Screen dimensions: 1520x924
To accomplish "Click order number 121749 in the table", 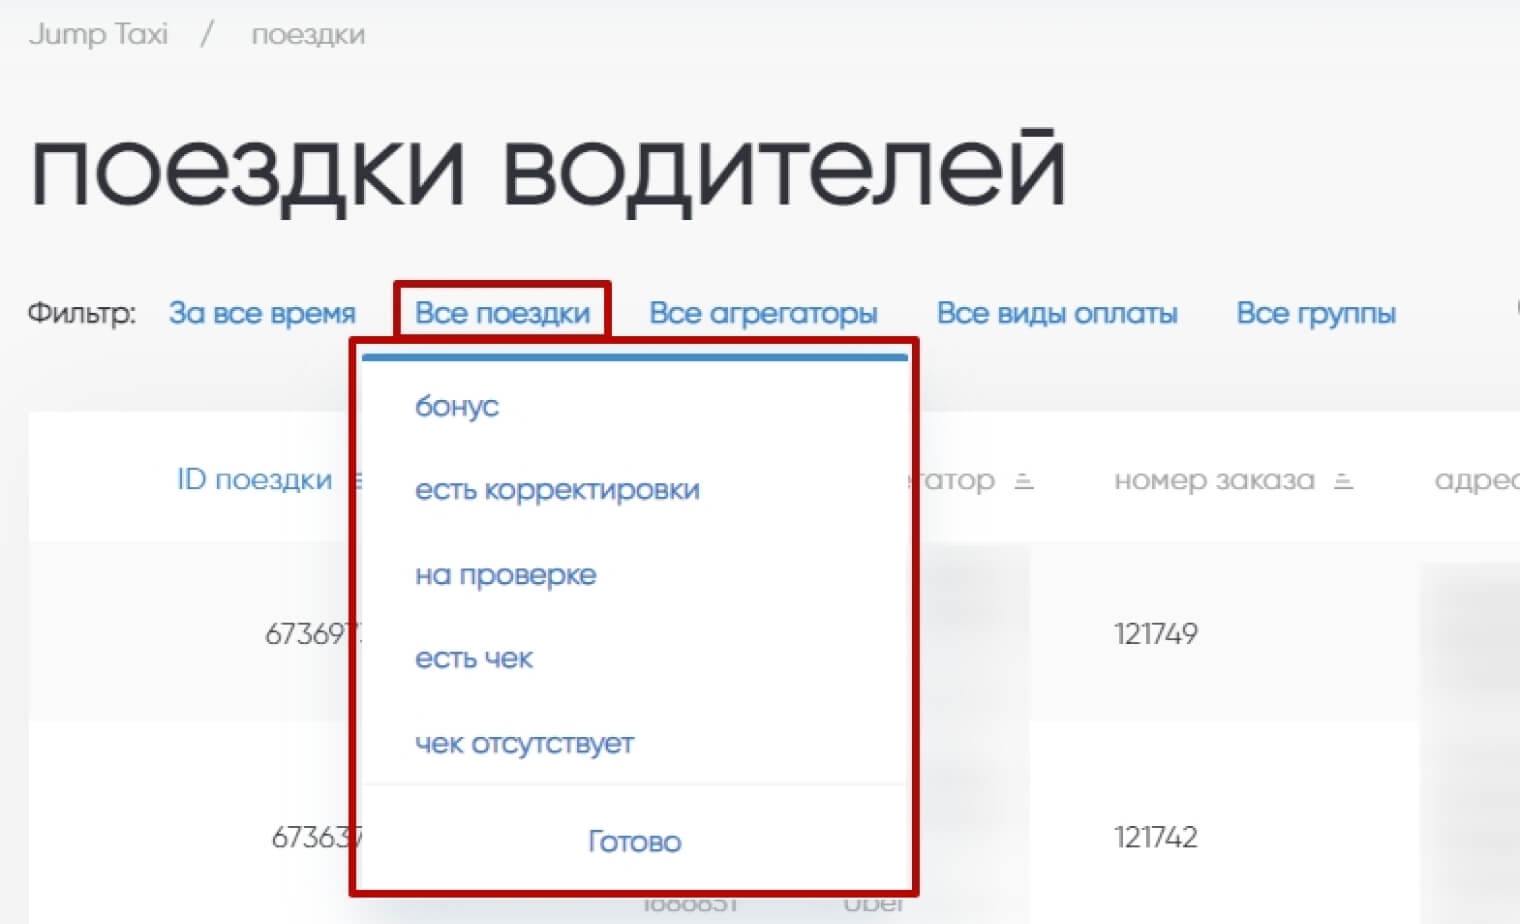I will (1155, 634).
